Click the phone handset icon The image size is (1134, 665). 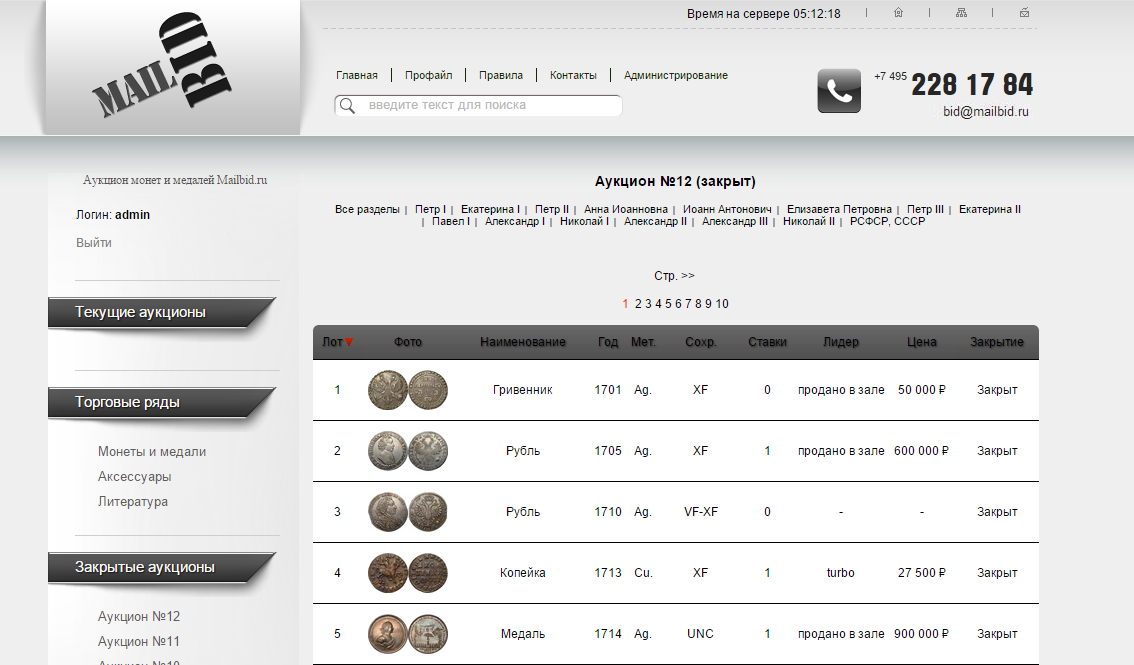[839, 91]
